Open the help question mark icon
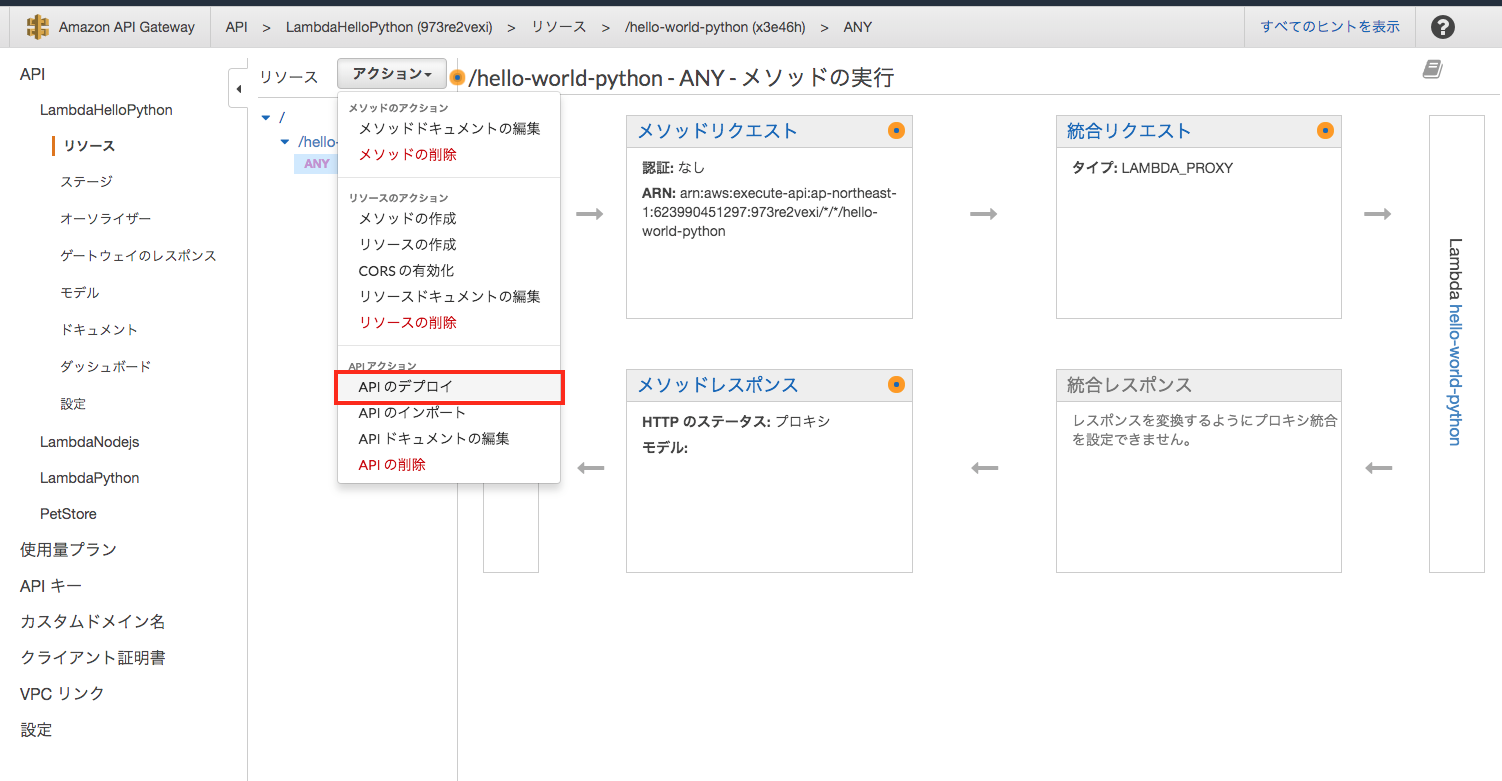Image resolution: width=1502 pixels, height=781 pixels. click(1443, 27)
